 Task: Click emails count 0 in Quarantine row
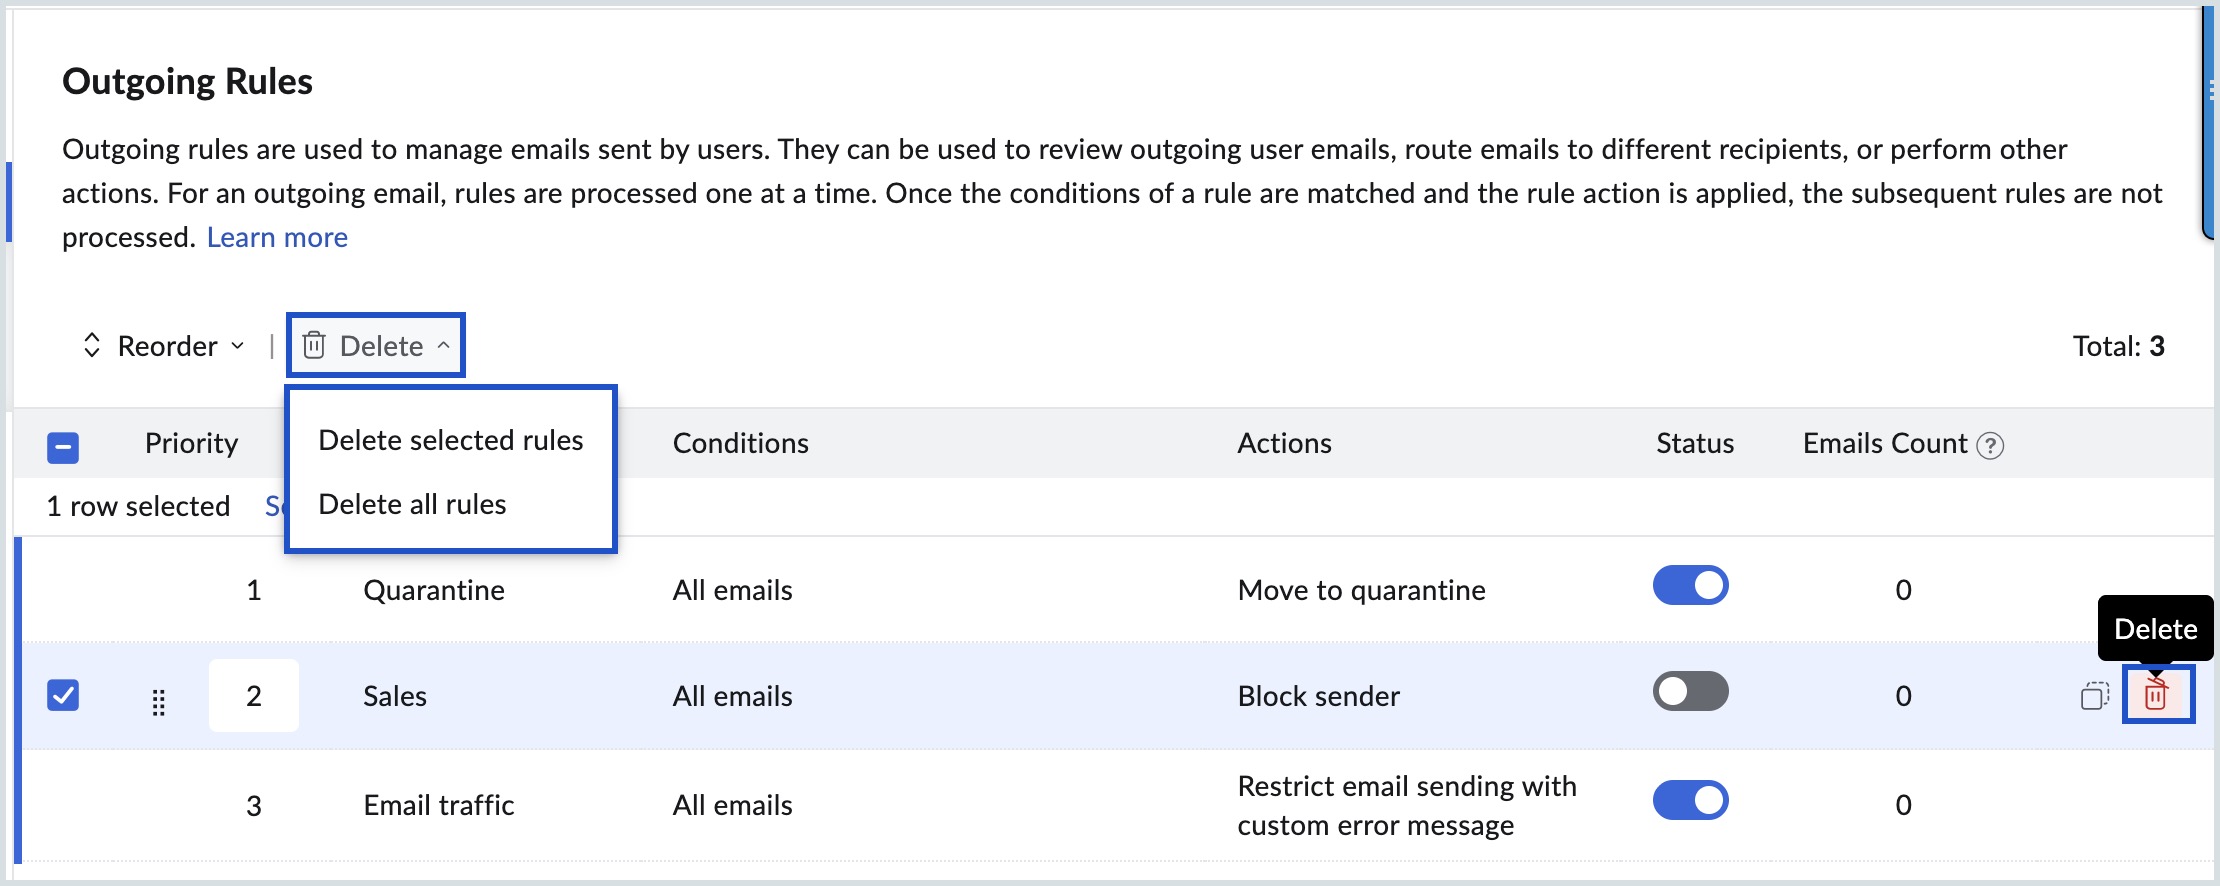[x=1903, y=590]
